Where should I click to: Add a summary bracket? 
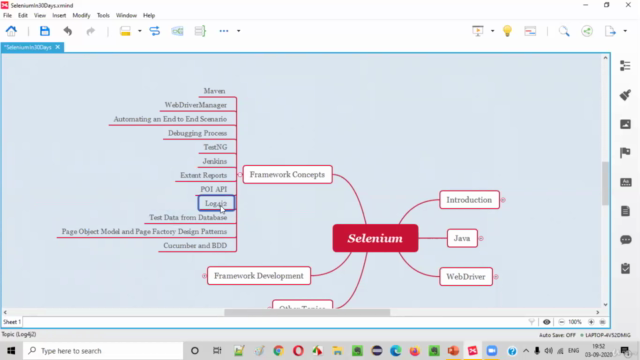[200, 31]
